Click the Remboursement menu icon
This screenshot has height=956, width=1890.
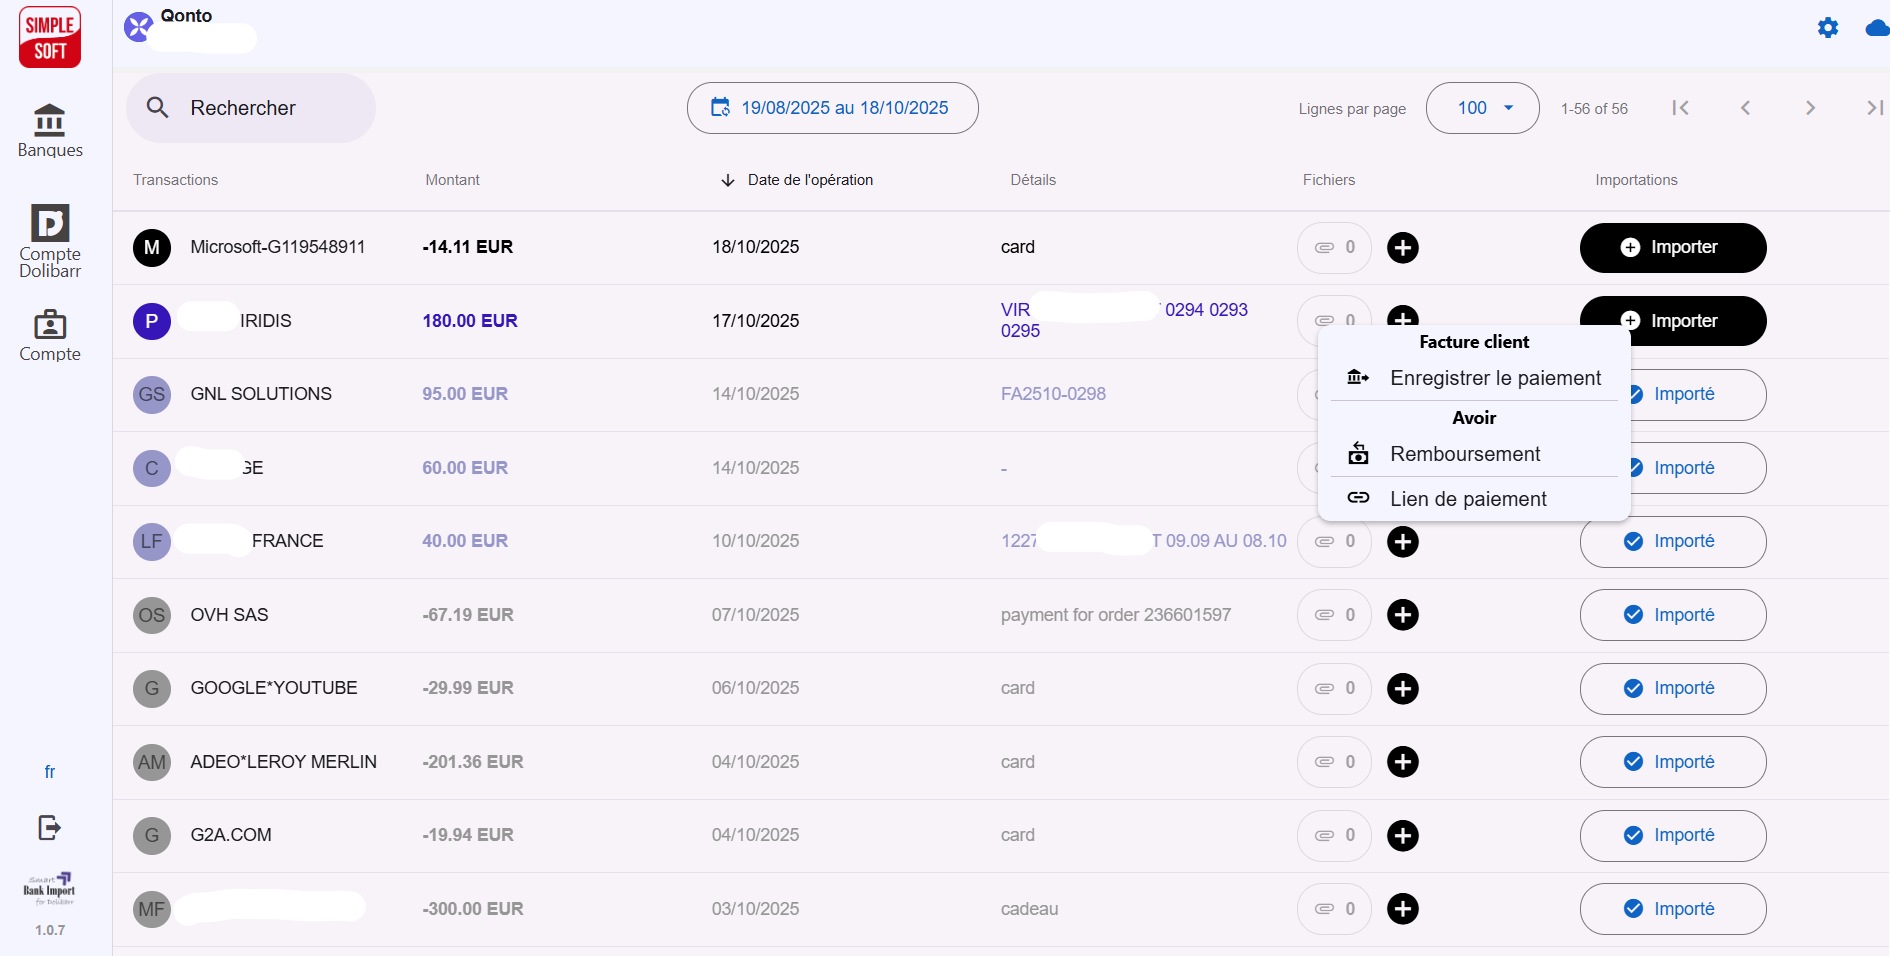(1358, 453)
